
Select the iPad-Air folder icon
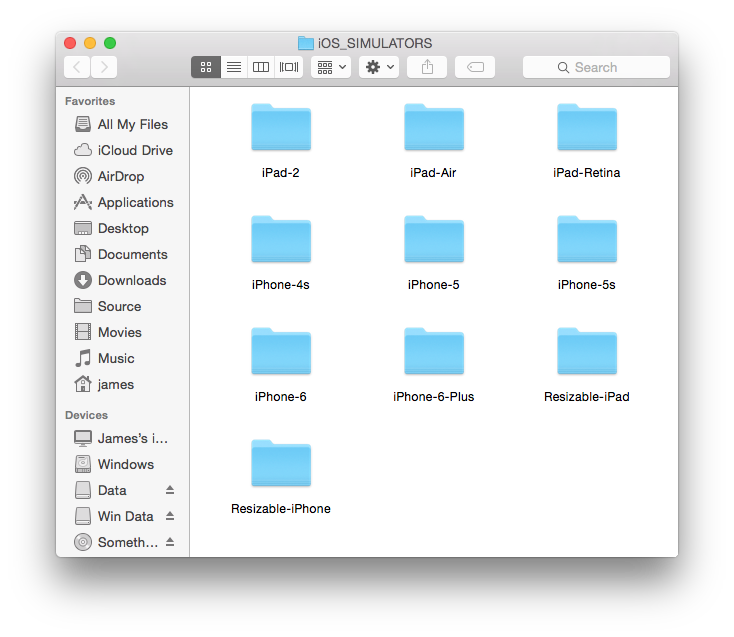click(434, 127)
